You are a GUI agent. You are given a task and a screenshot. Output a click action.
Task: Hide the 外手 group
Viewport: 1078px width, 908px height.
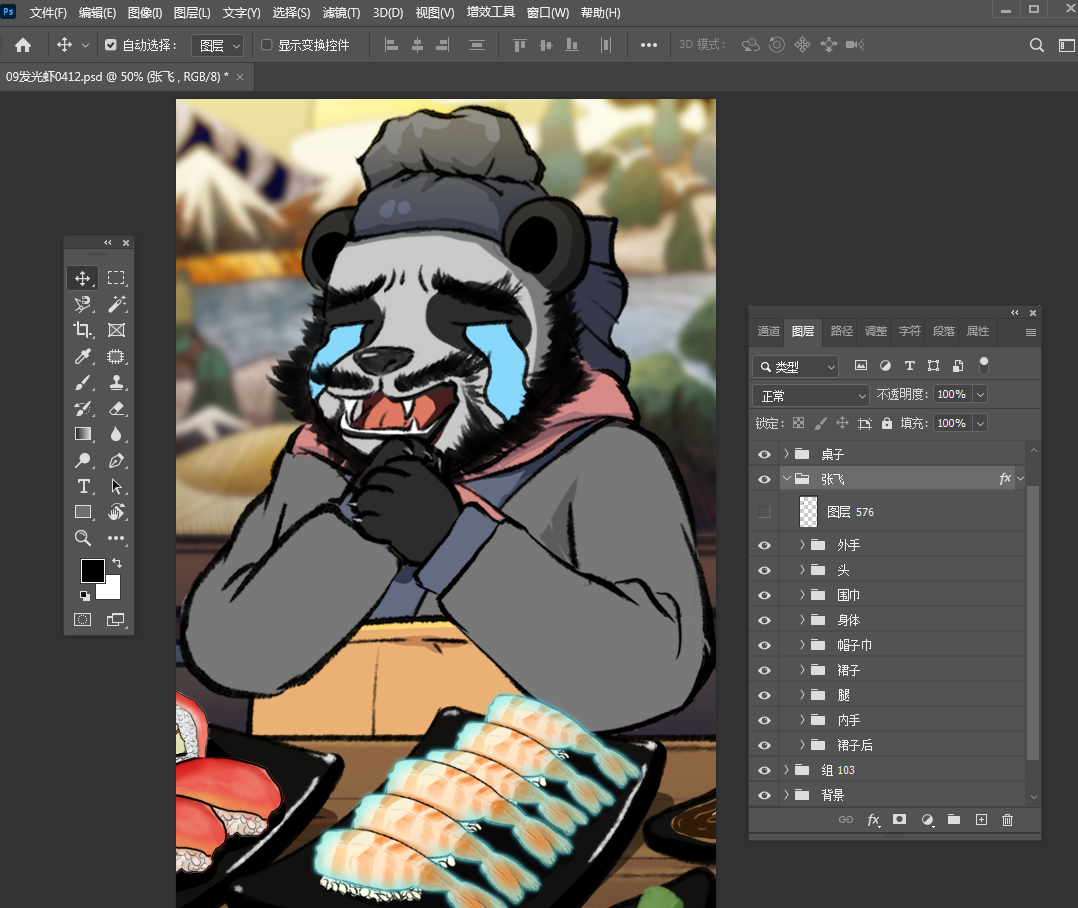pos(764,545)
